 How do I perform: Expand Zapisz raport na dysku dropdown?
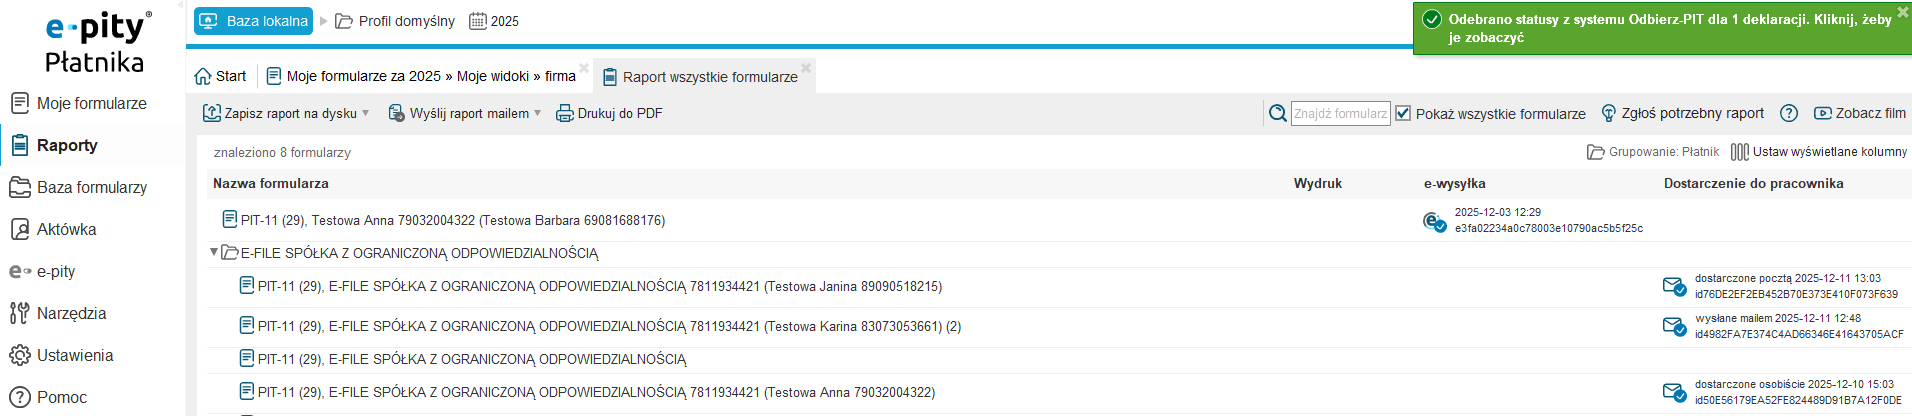click(x=366, y=113)
